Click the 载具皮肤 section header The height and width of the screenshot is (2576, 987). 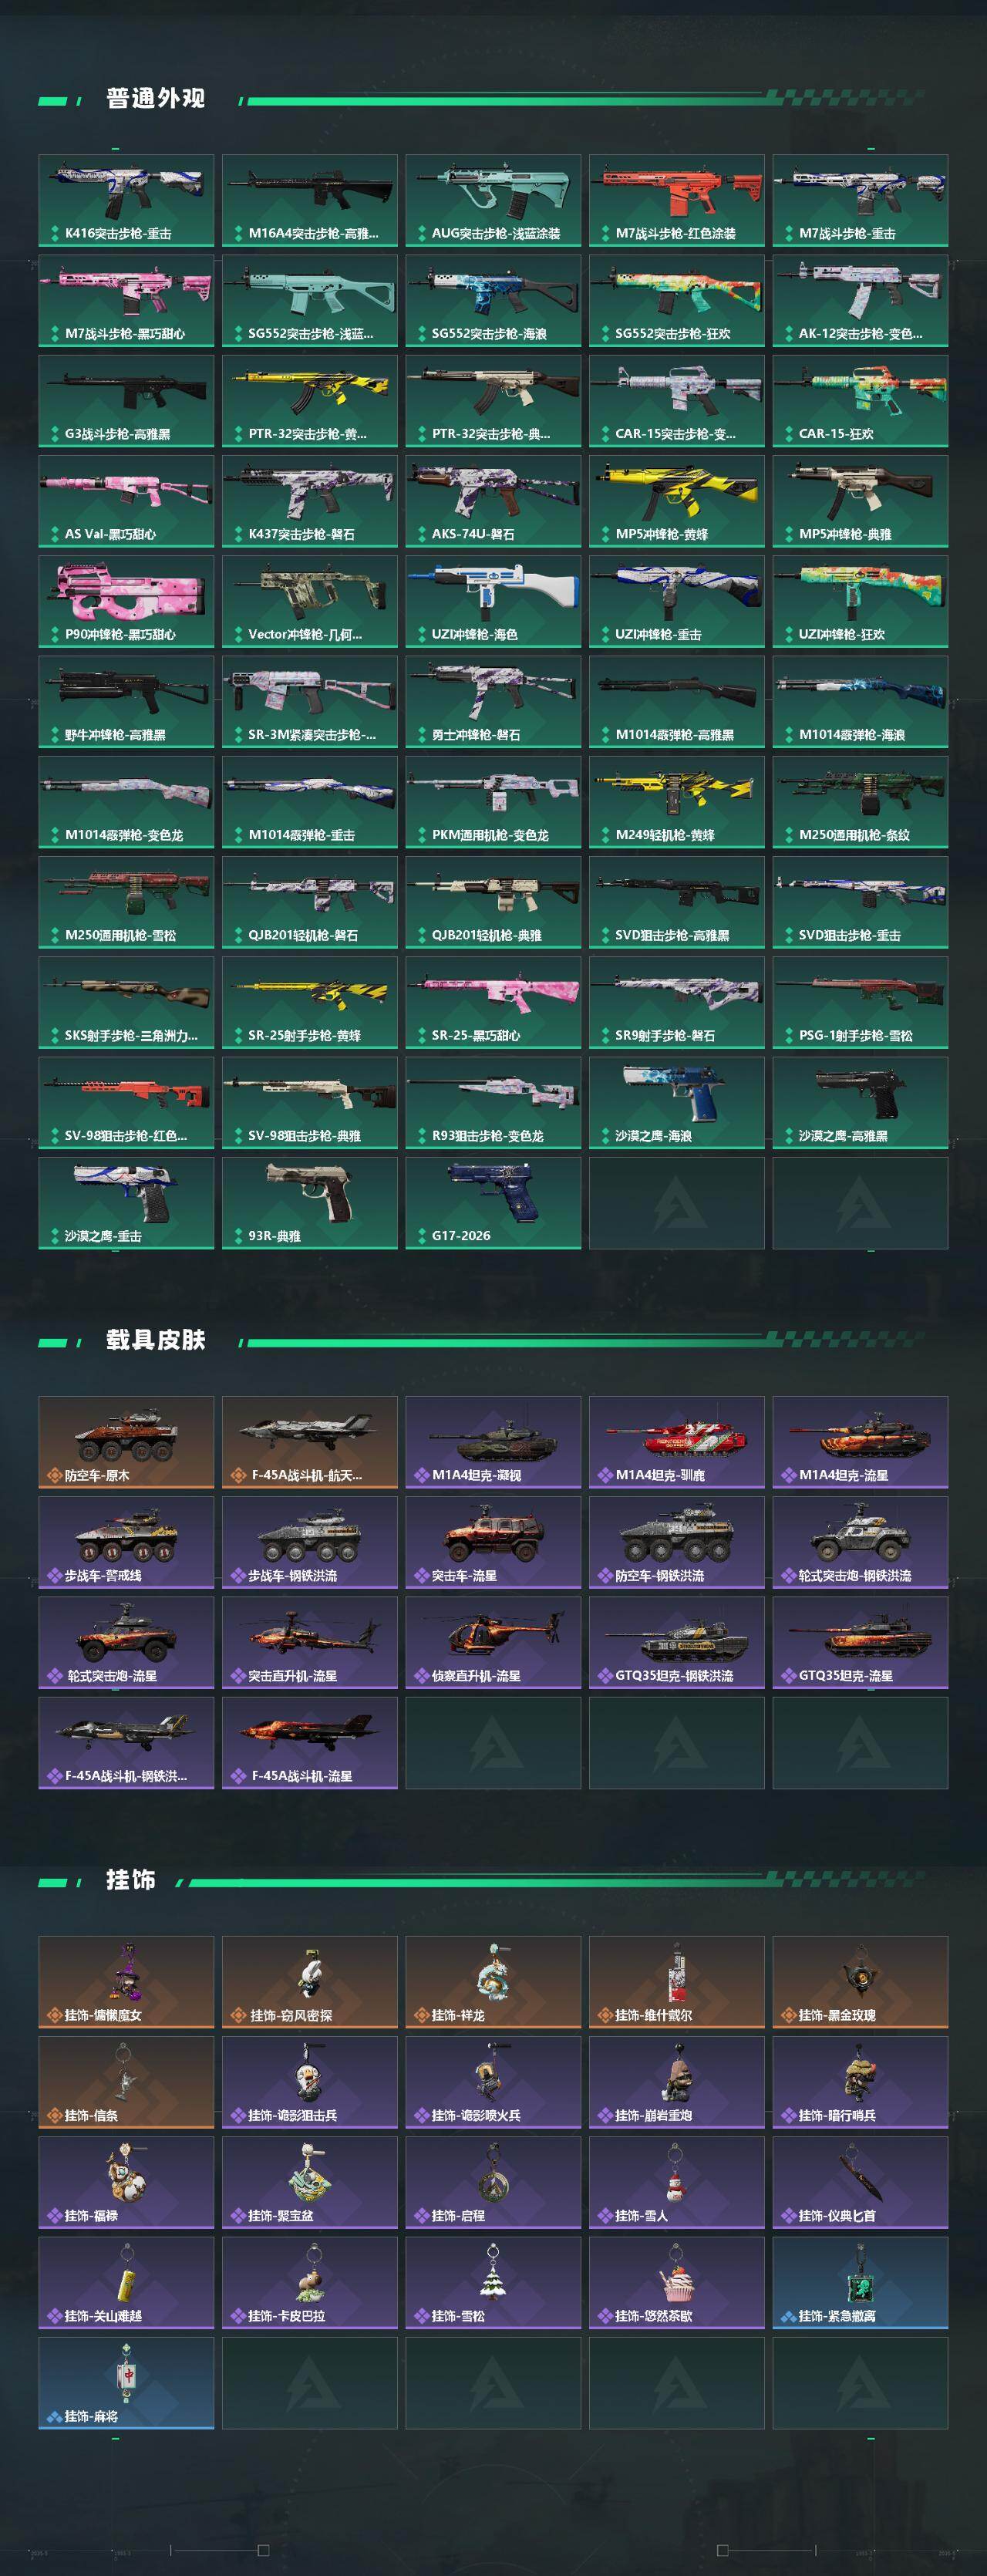(156, 1340)
